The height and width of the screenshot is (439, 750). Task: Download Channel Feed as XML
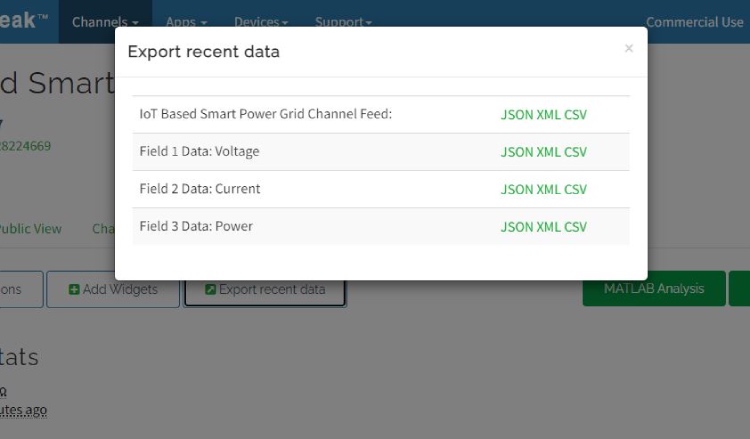(x=548, y=115)
